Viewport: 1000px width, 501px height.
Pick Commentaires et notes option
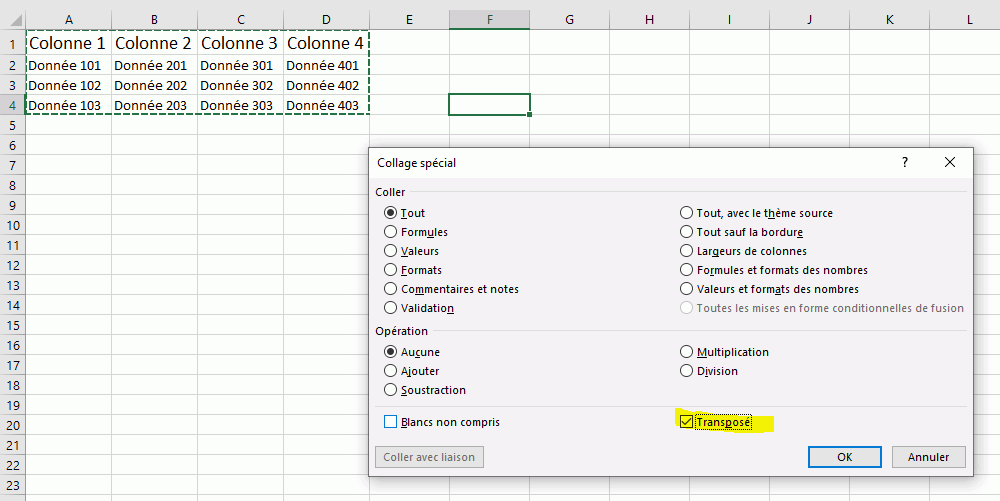[391, 289]
